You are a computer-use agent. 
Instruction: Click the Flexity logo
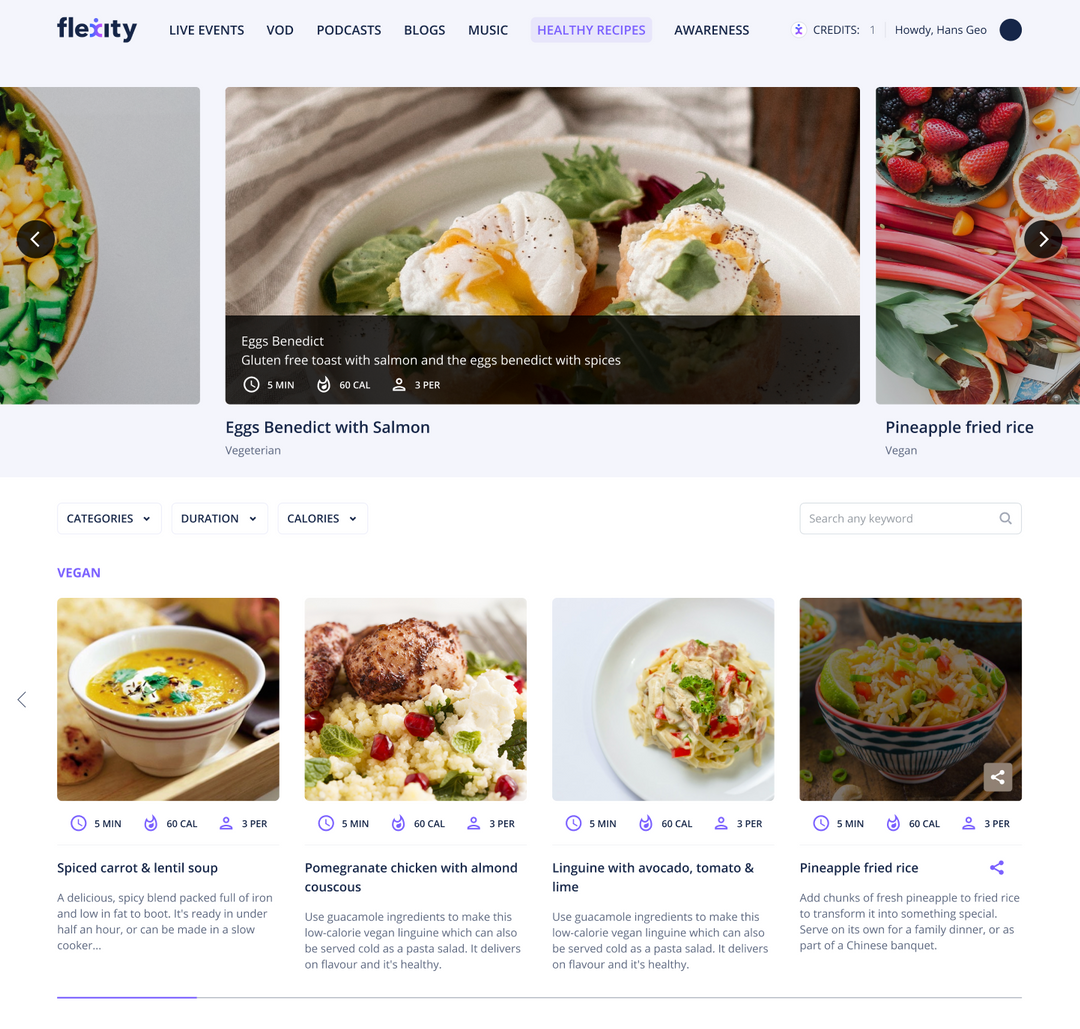[x=97, y=29]
